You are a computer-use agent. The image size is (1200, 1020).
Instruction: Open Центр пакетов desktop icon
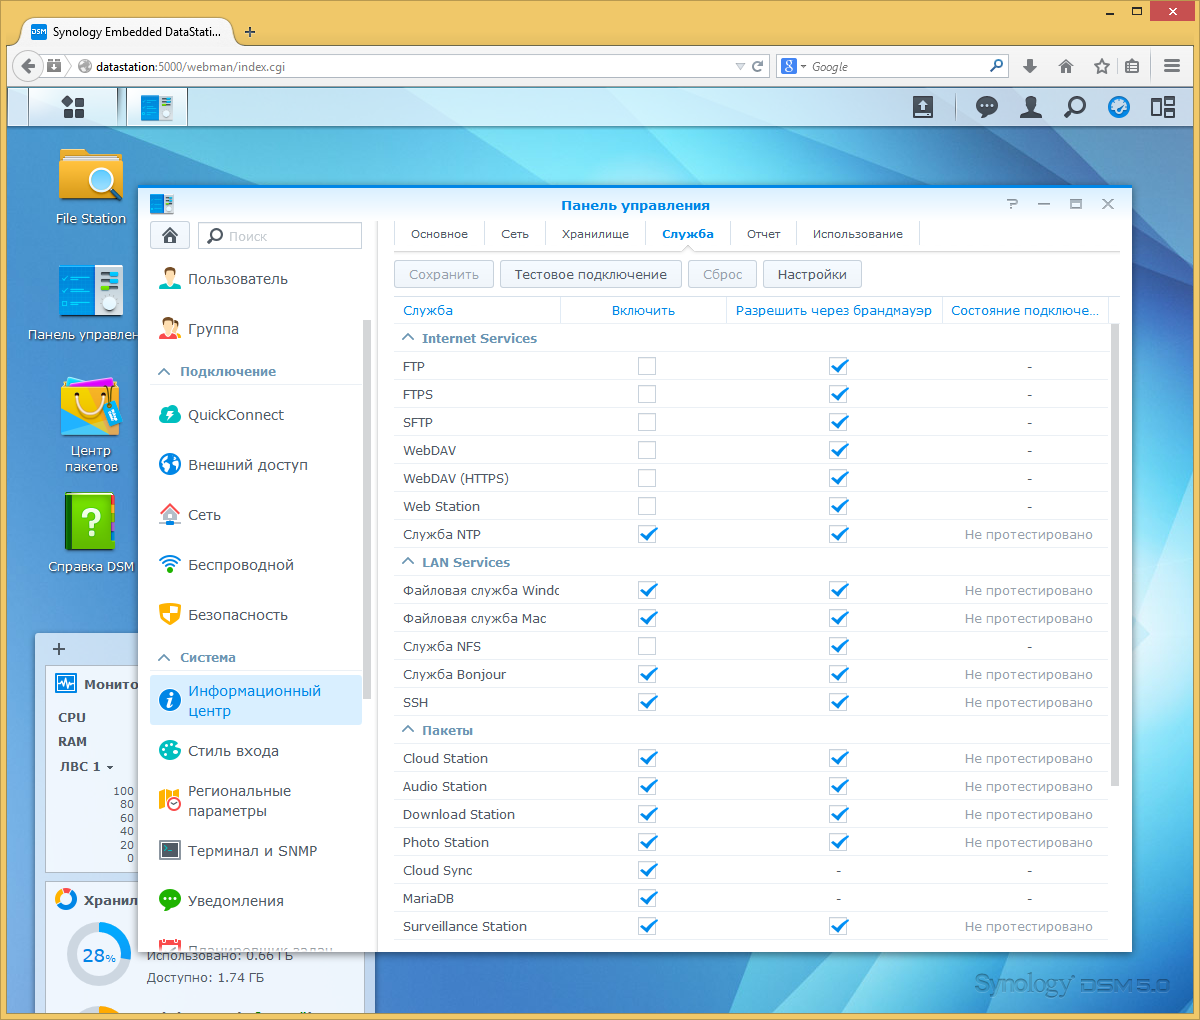tap(91, 424)
